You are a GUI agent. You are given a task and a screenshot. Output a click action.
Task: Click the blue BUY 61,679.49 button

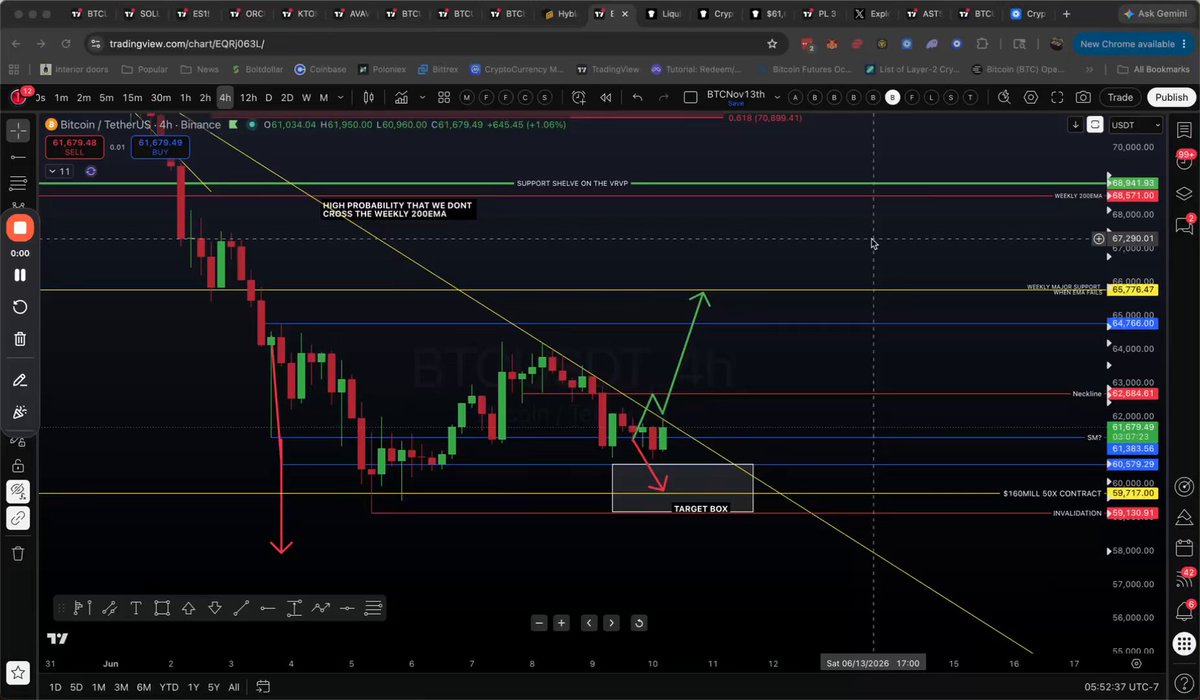tap(160, 147)
